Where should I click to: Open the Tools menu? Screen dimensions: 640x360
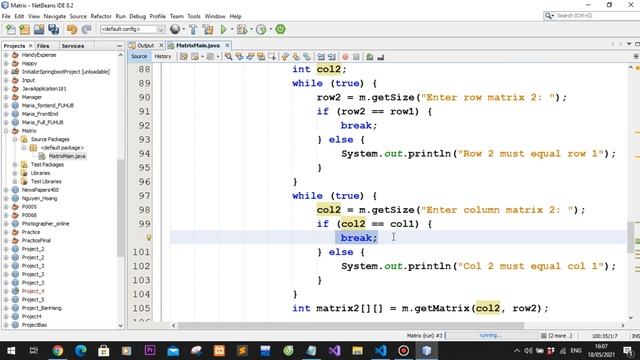click(x=194, y=16)
